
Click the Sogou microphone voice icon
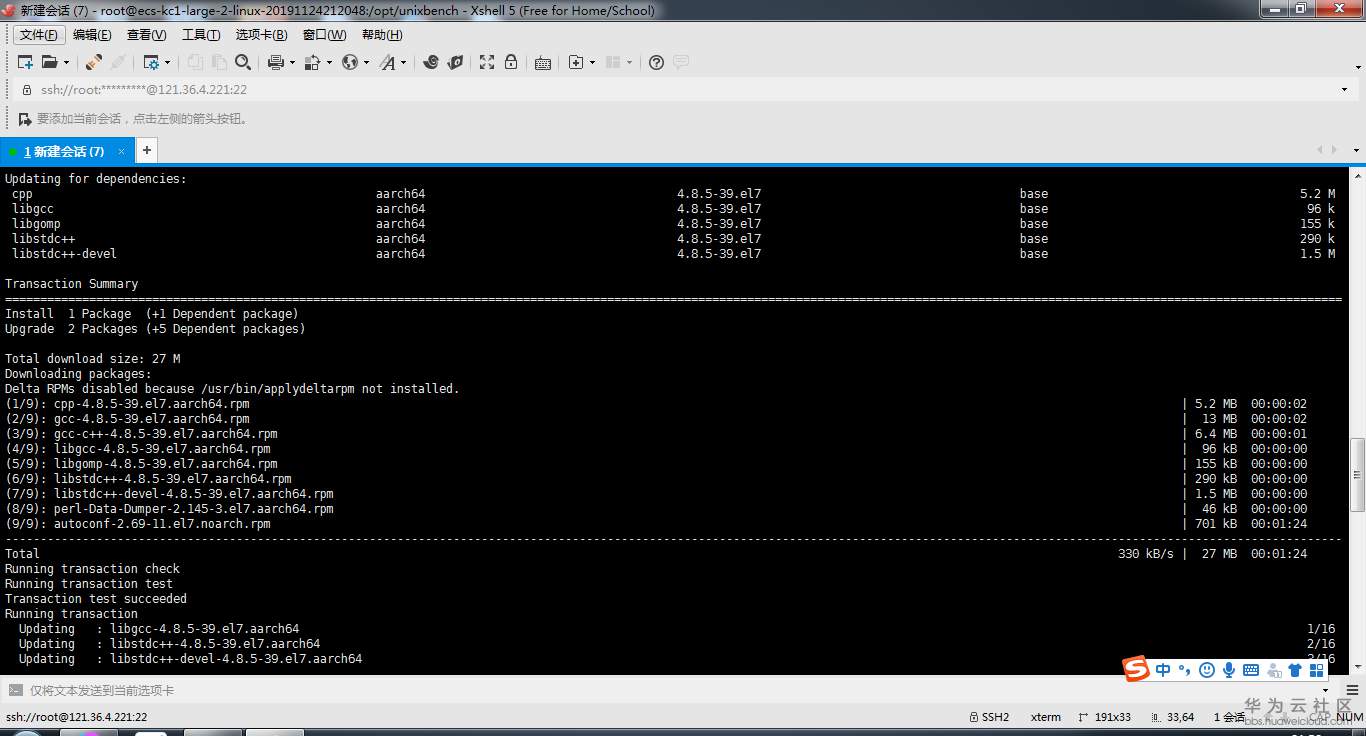tap(1228, 670)
